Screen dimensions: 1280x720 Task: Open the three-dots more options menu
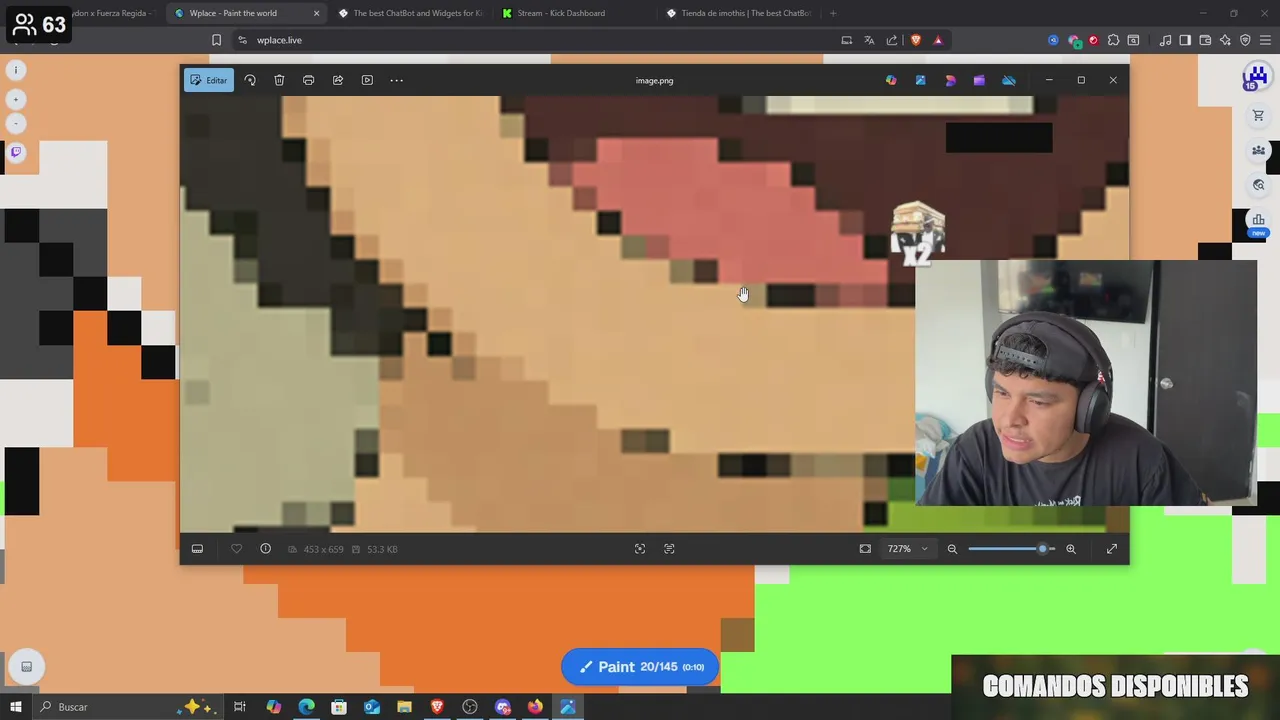pyautogui.click(x=397, y=80)
